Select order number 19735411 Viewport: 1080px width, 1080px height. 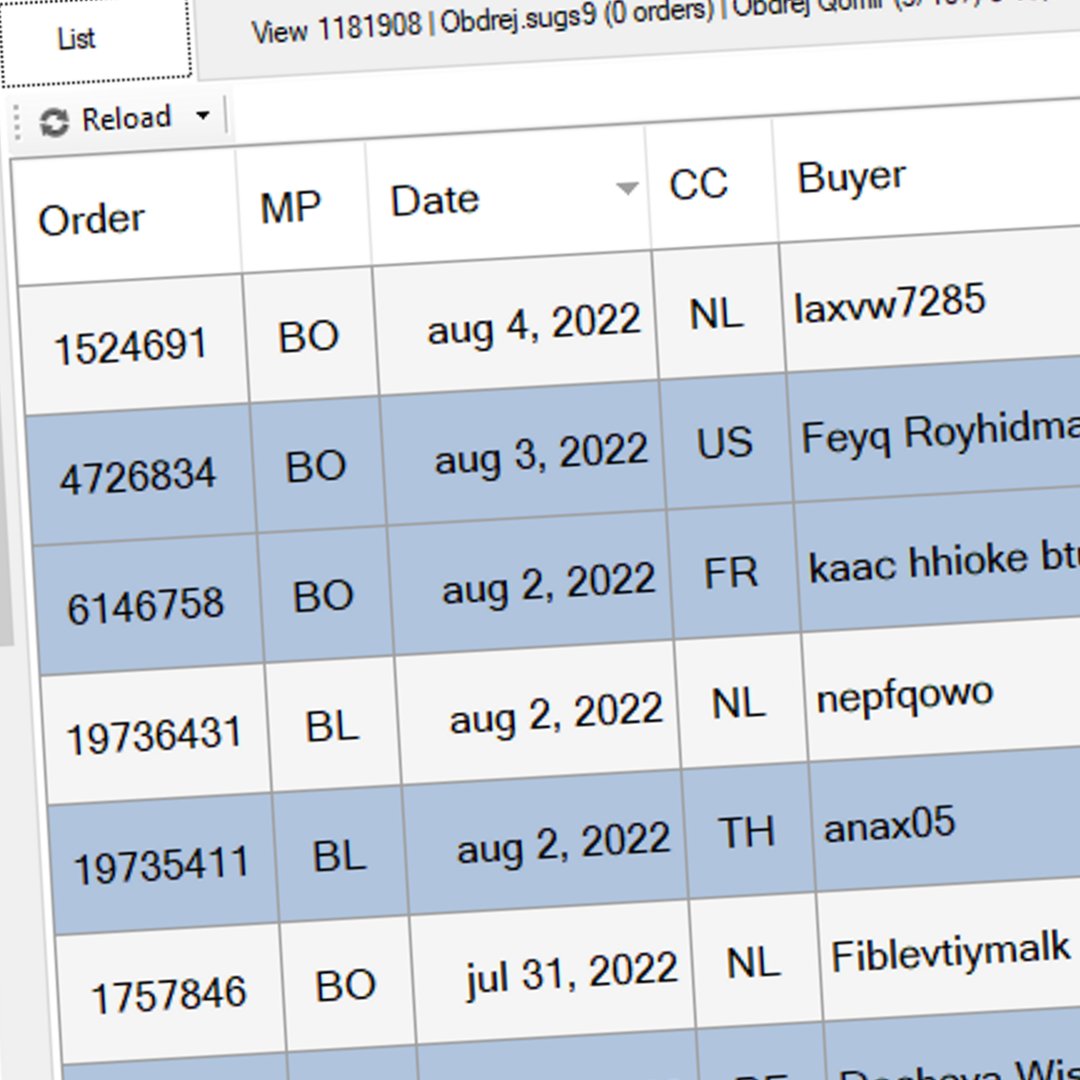pyautogui.click(x=161, y=866)
